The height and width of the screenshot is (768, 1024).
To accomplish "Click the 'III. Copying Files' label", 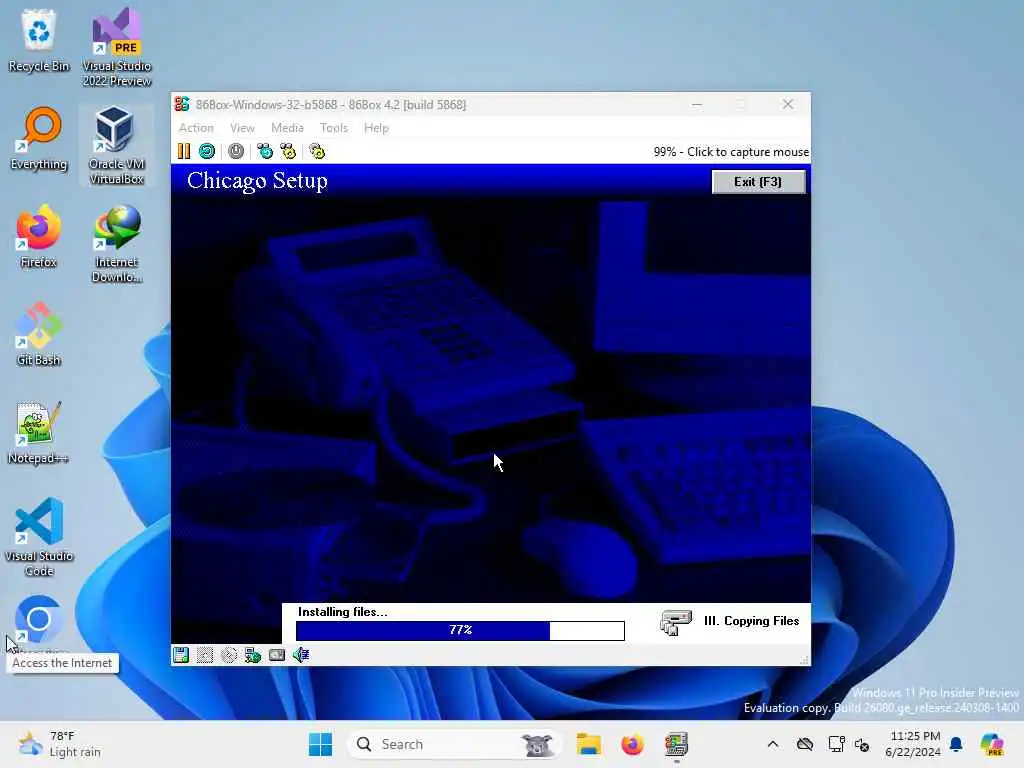I will 751,621.
